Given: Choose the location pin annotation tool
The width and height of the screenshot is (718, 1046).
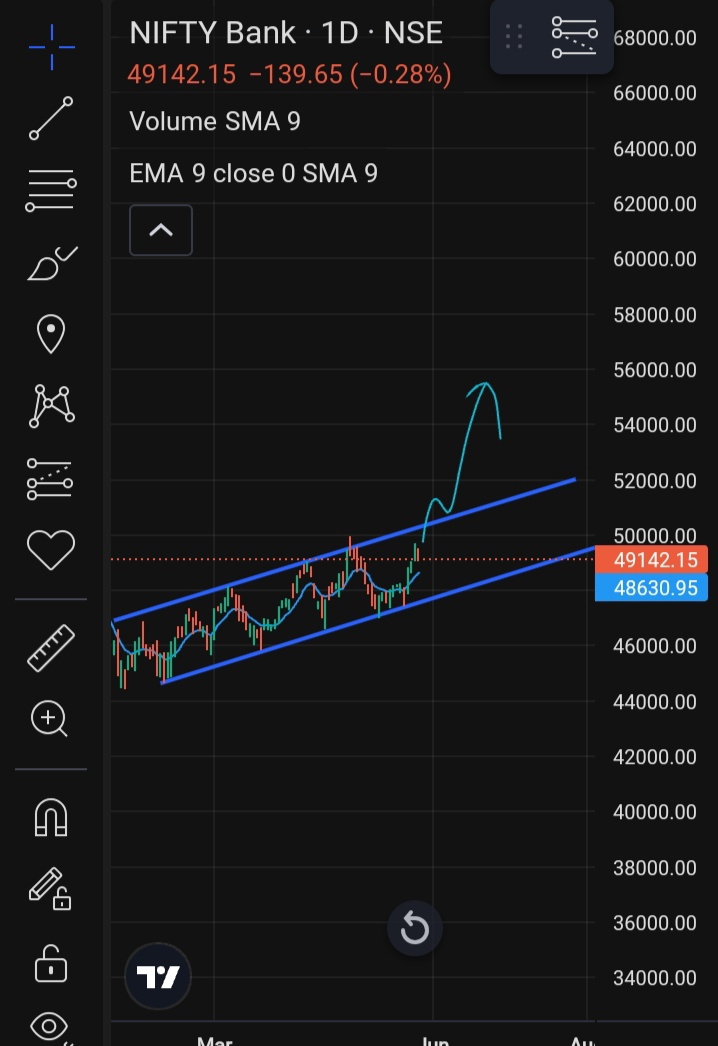Looking at the screenshot, I should coord(50,333).
